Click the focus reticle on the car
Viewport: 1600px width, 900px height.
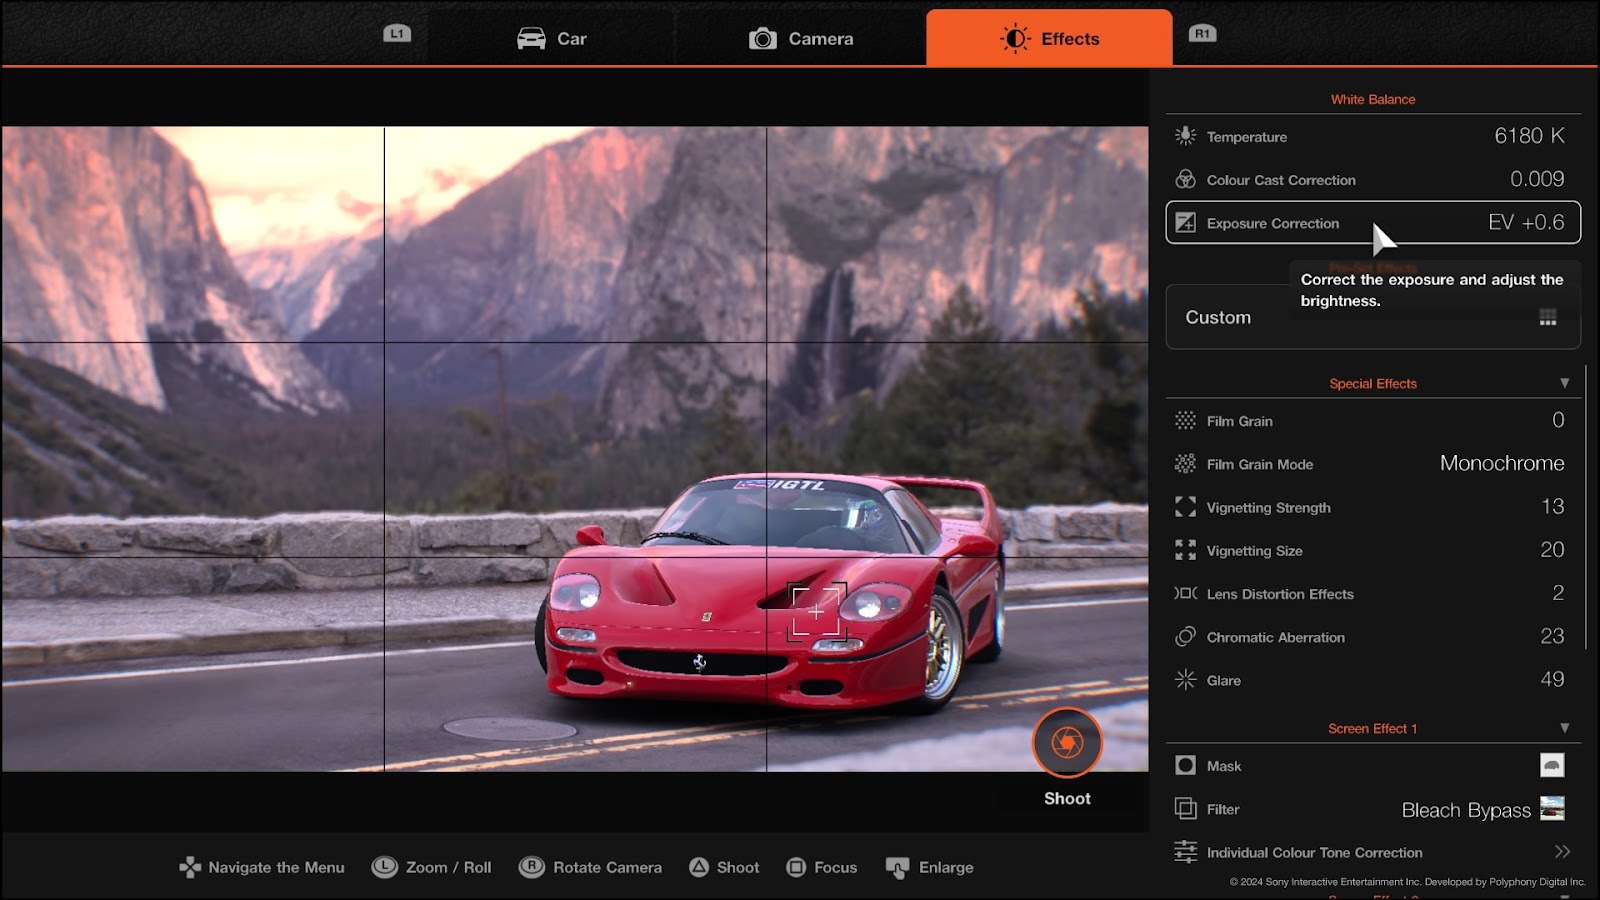(816, 611)
